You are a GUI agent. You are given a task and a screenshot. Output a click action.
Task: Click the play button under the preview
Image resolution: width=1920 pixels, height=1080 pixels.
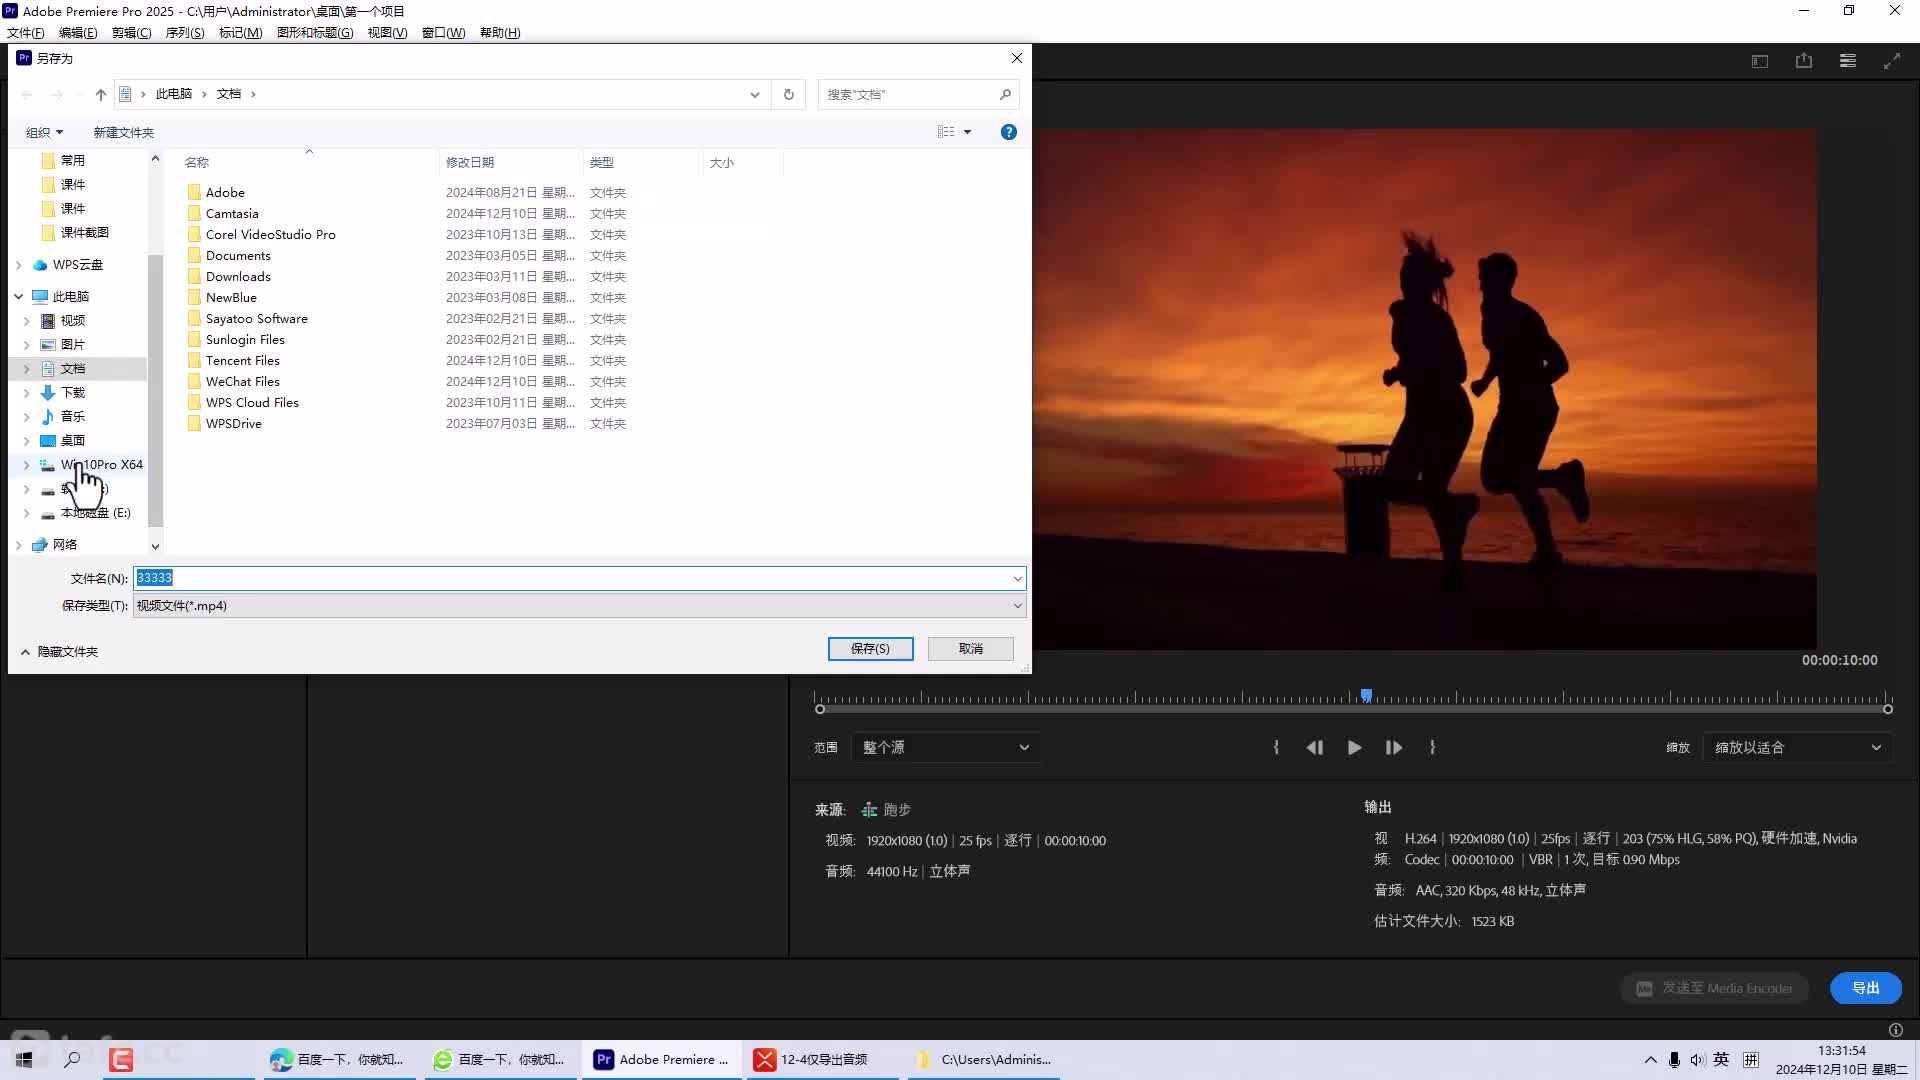click(x=1354, y=747)
